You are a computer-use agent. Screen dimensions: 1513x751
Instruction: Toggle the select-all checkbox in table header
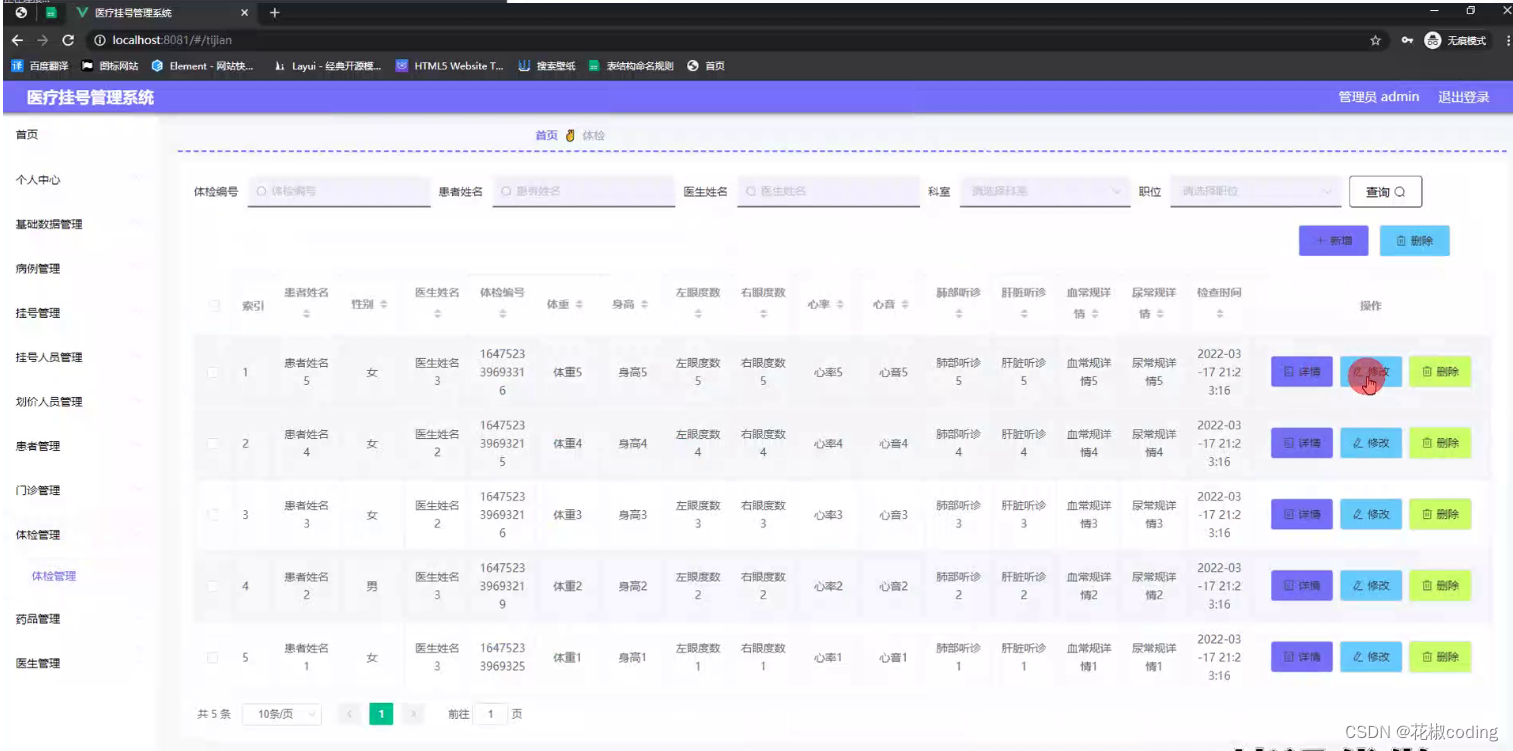coord(213,305)
